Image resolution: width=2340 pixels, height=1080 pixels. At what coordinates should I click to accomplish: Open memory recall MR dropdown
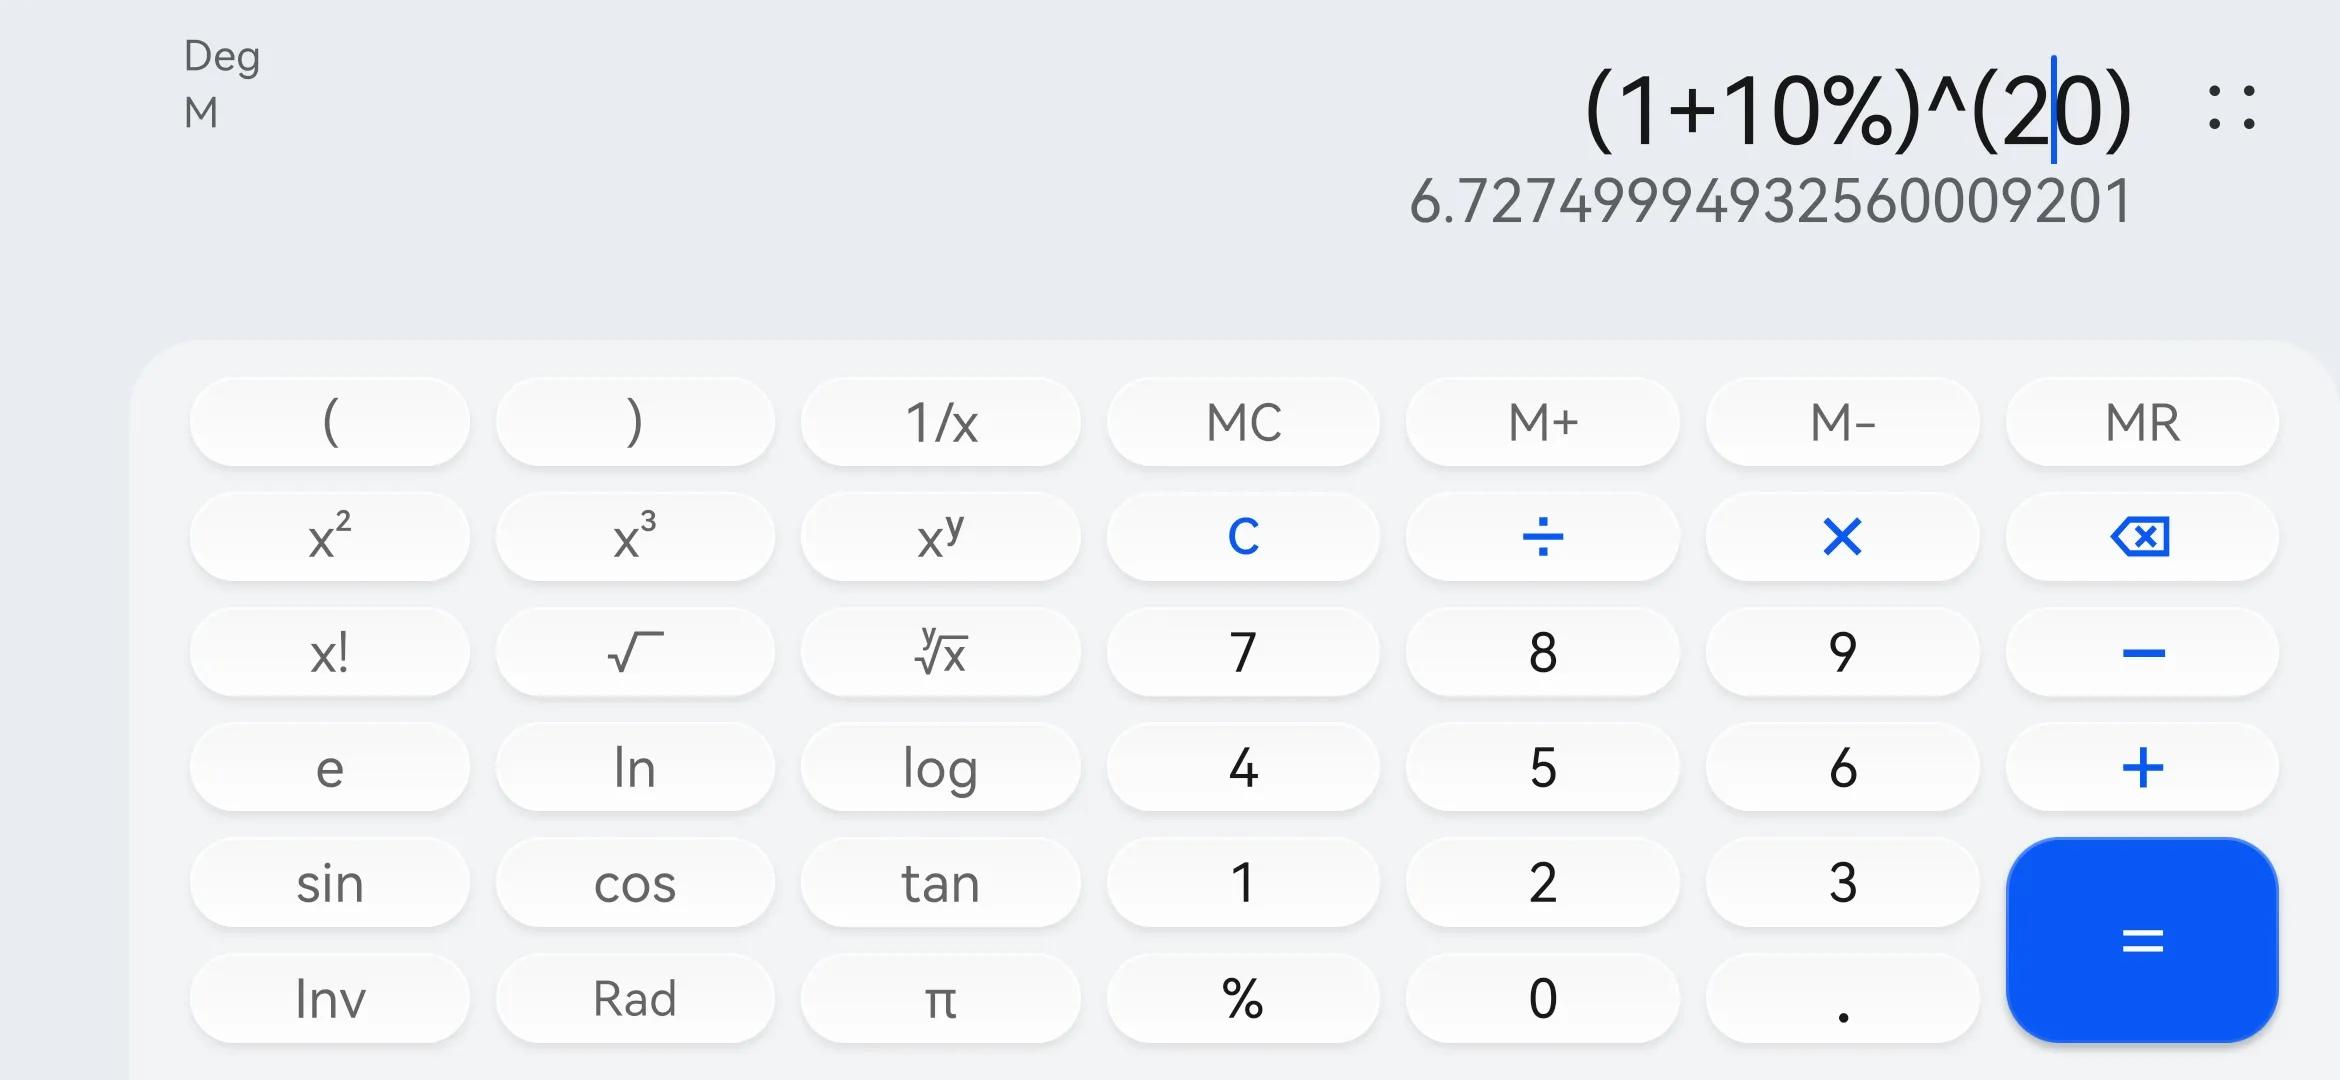tap(2143, 422)
